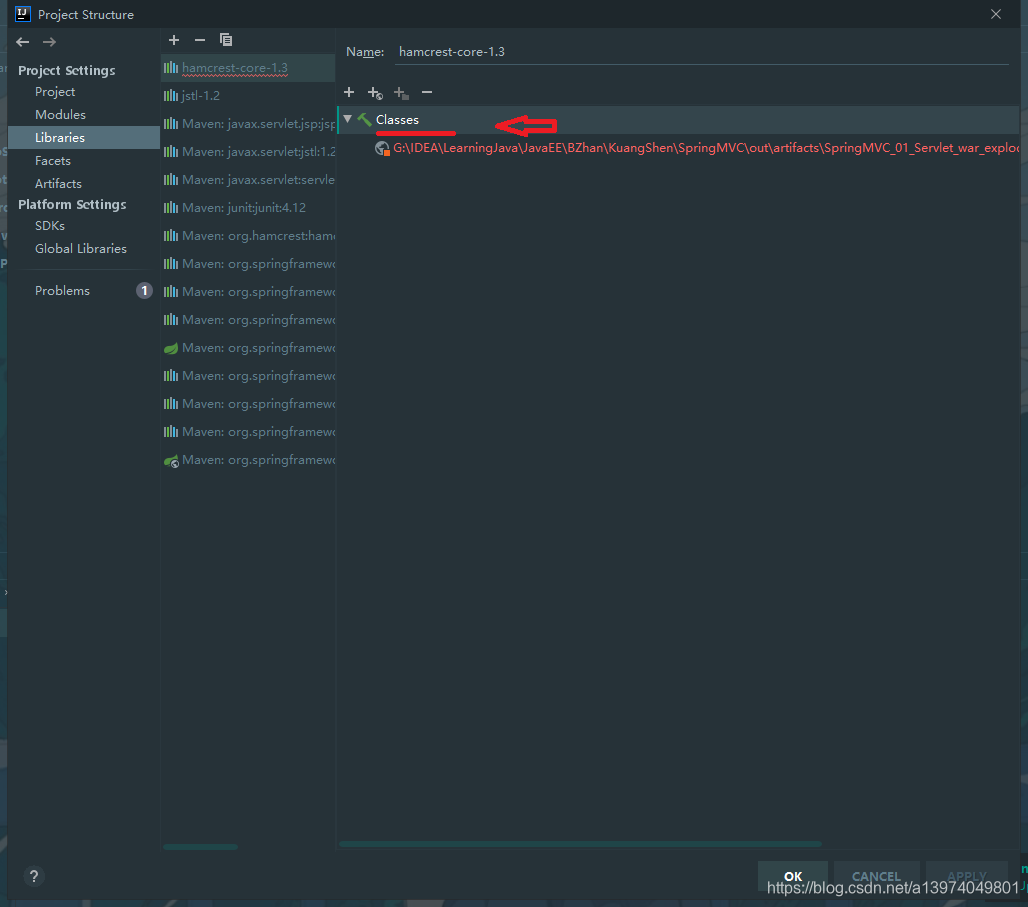
Task: Select Maven: org.hamcrest library
Action: [248, 236]
